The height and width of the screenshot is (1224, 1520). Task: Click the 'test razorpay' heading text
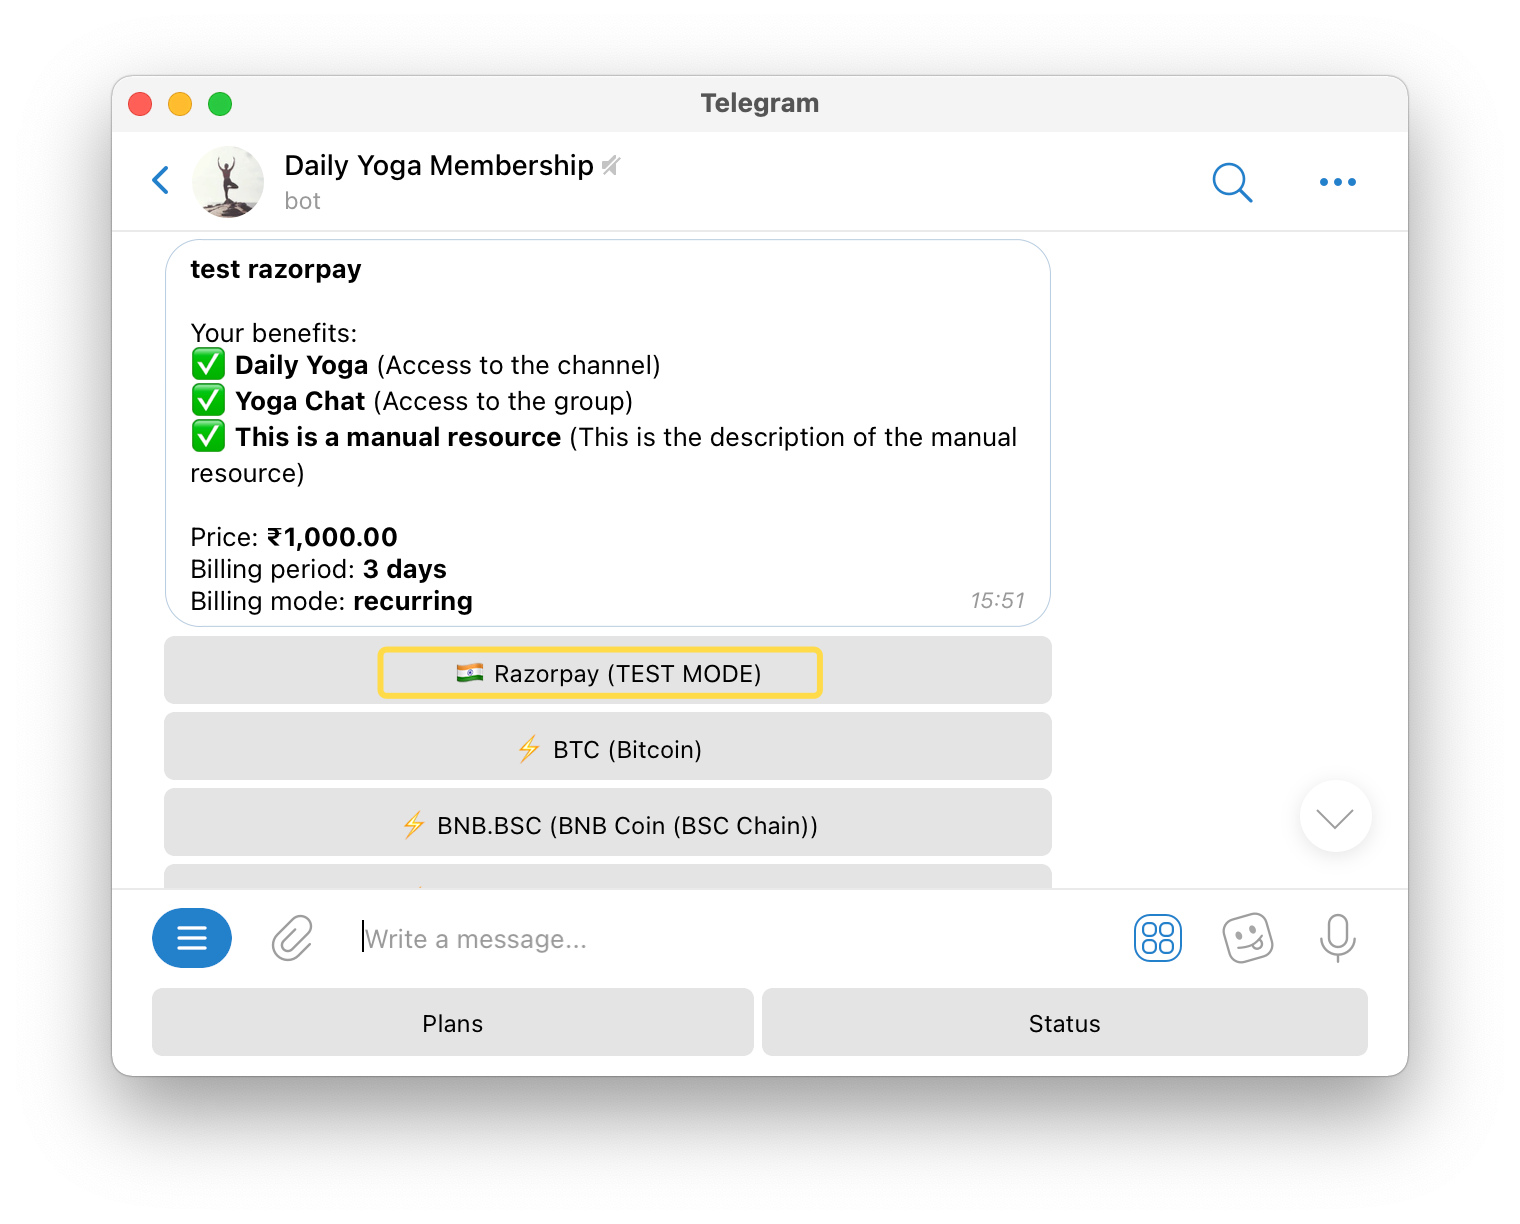click(x=276, y=269)
